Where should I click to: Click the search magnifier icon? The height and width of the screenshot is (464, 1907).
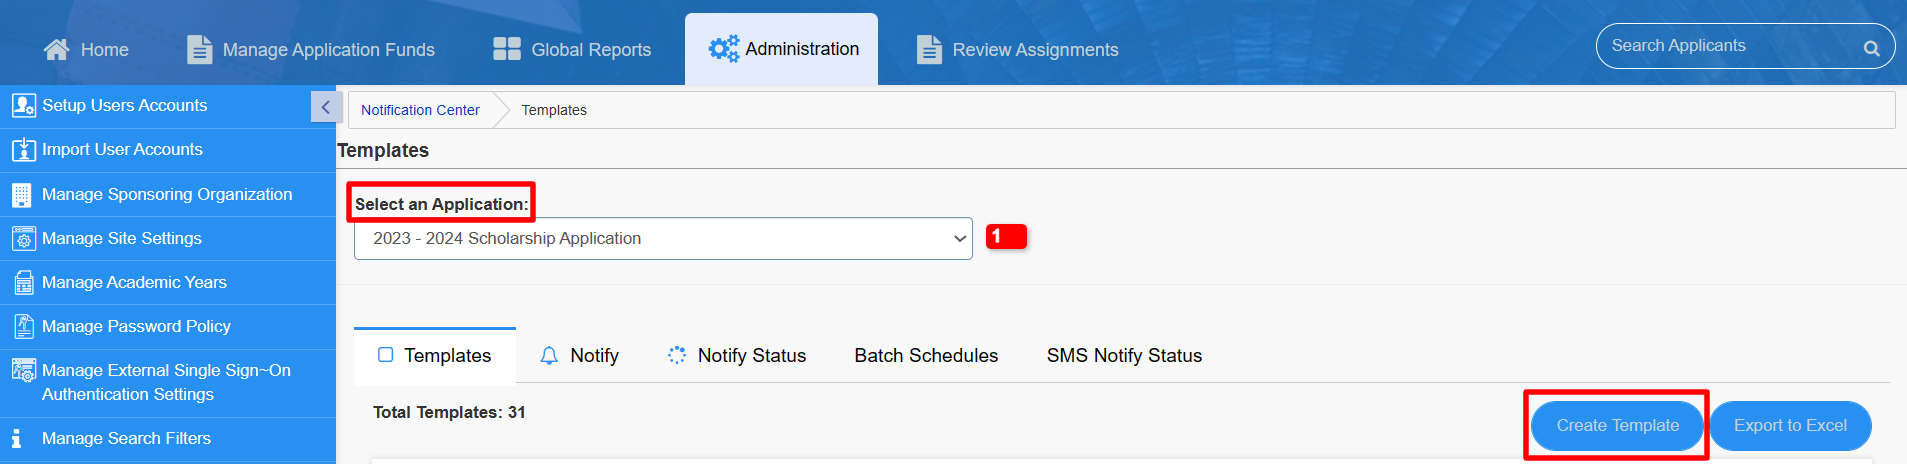coord(1871,48)
